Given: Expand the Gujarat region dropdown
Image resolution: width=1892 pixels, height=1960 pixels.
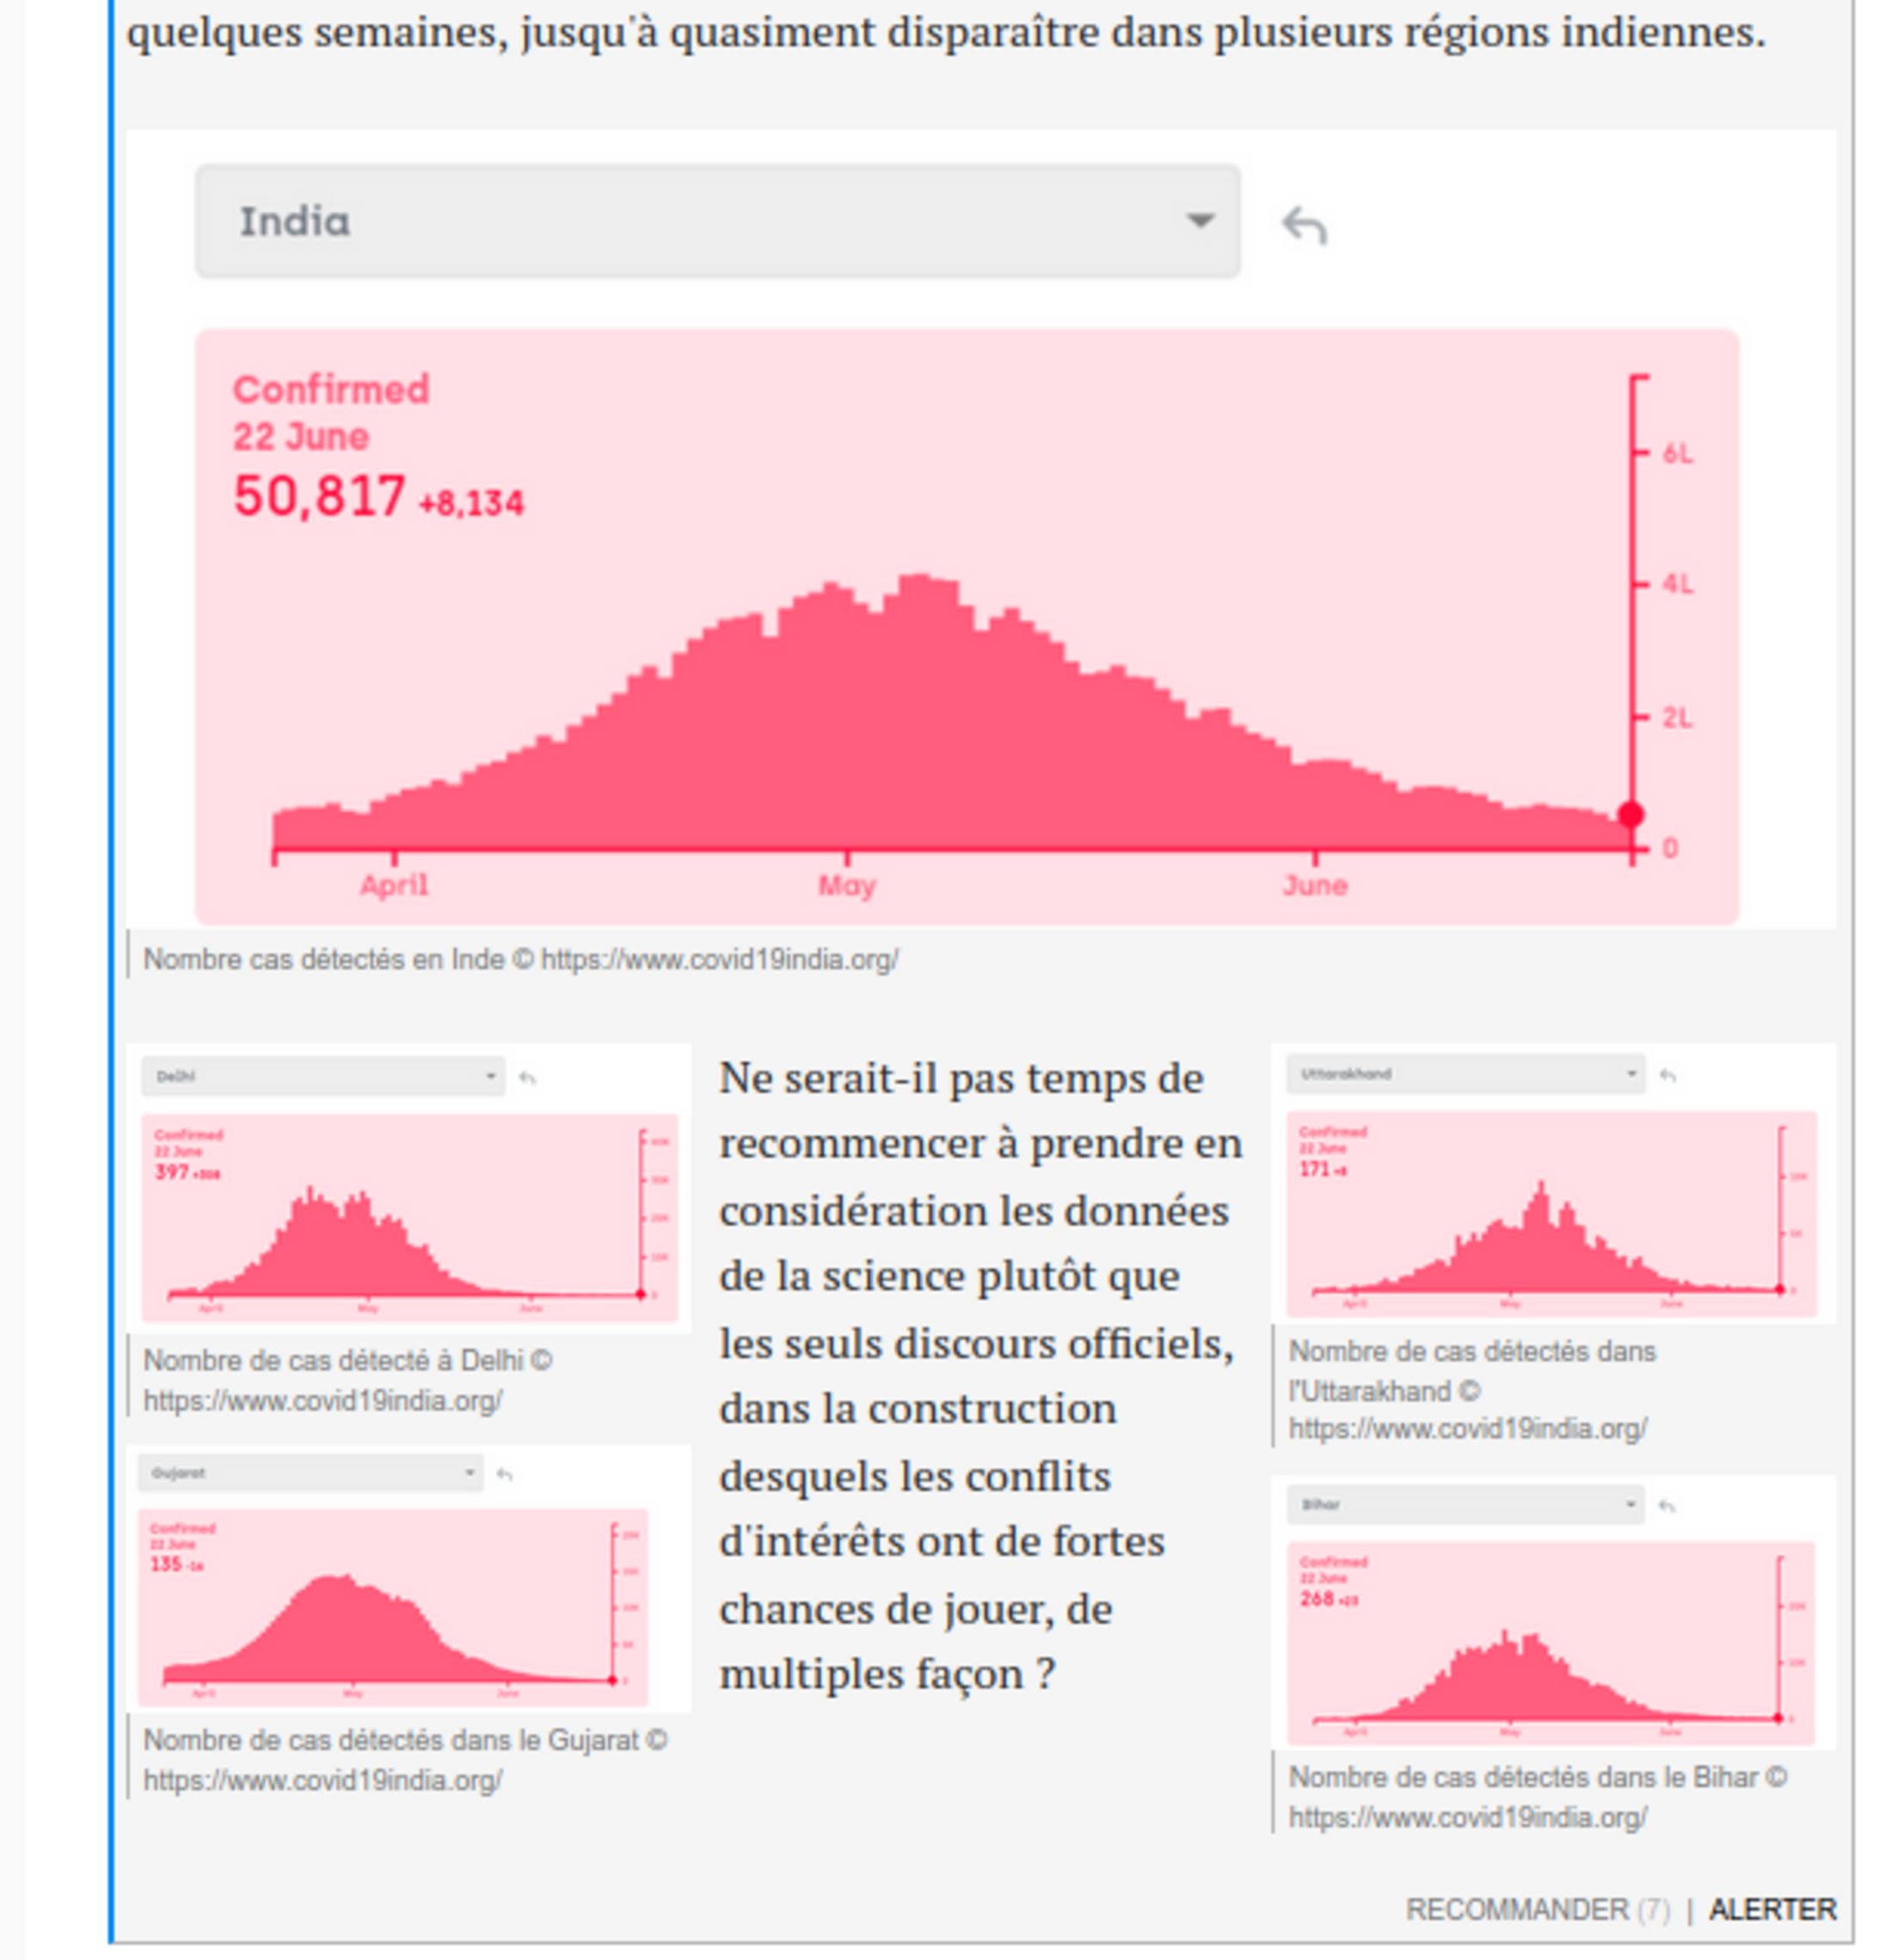Looking at the screenshot, I should [x=310, y=1472].
